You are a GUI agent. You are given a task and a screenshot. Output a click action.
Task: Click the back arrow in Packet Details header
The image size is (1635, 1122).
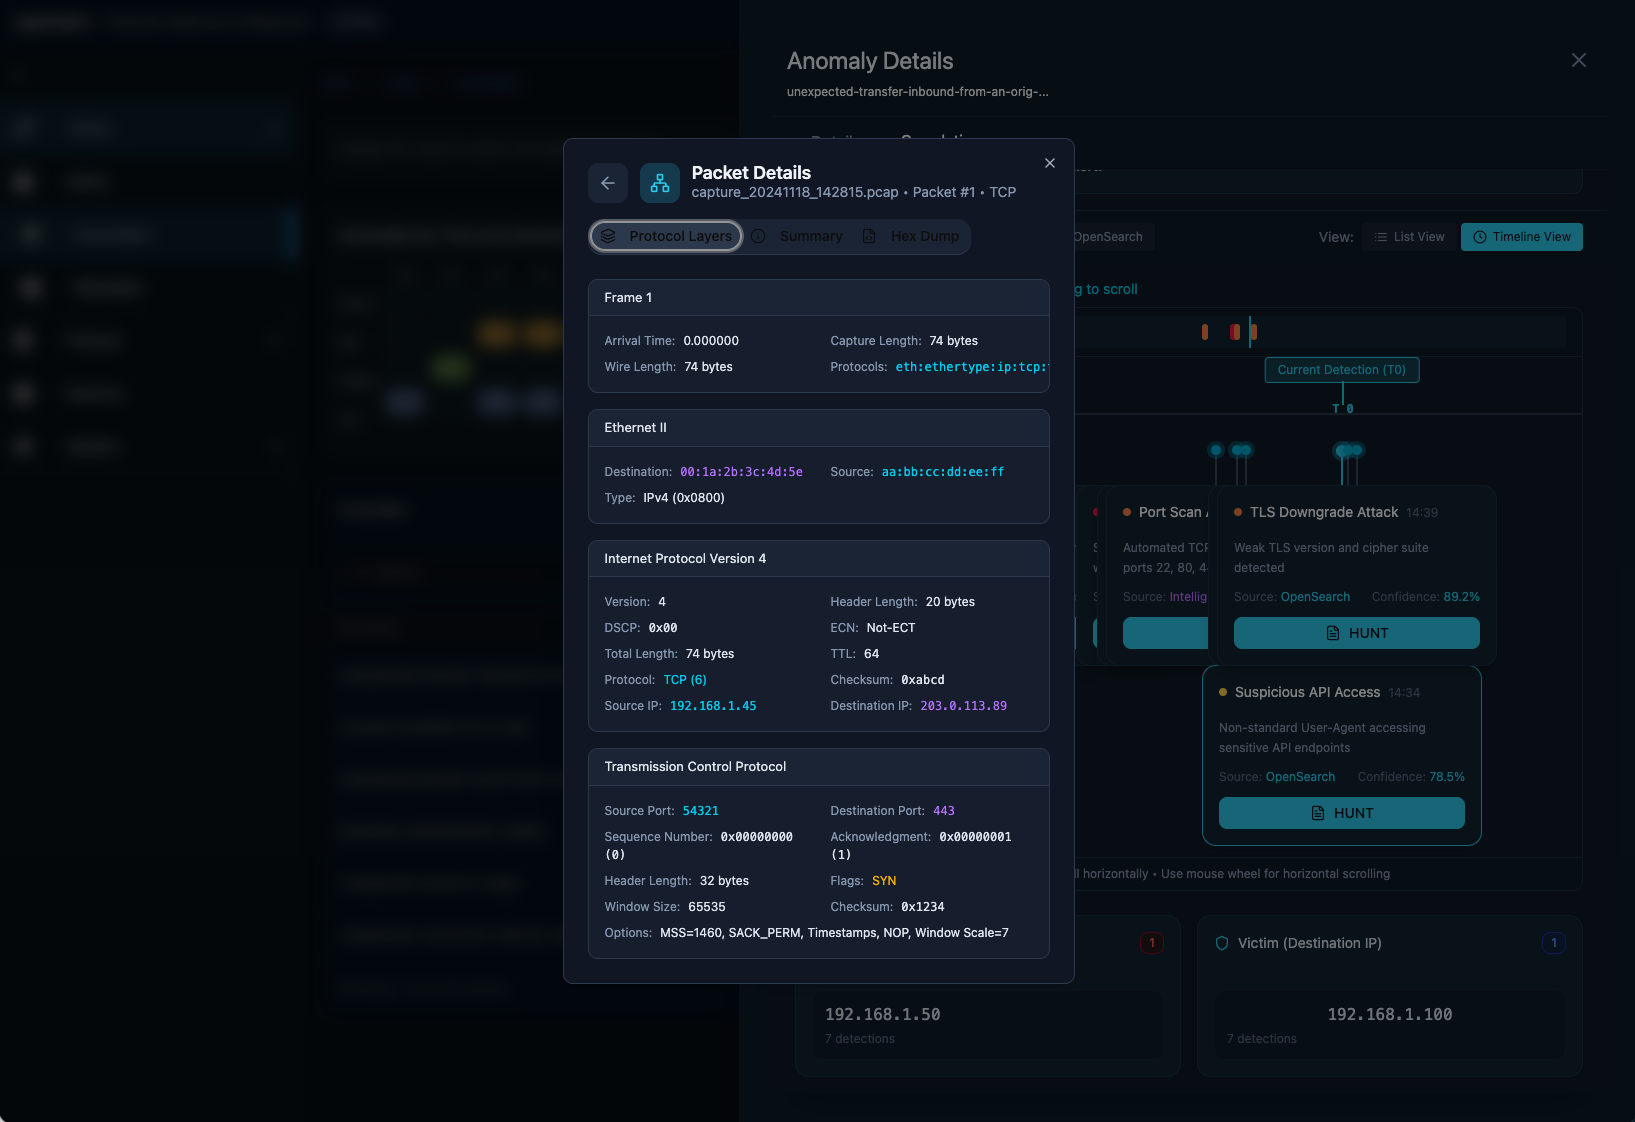[x=607, y=183]
